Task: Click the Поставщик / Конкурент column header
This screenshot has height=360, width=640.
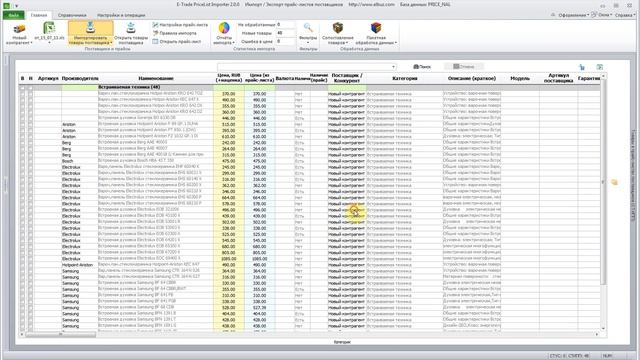Action: tap(347, 78)
